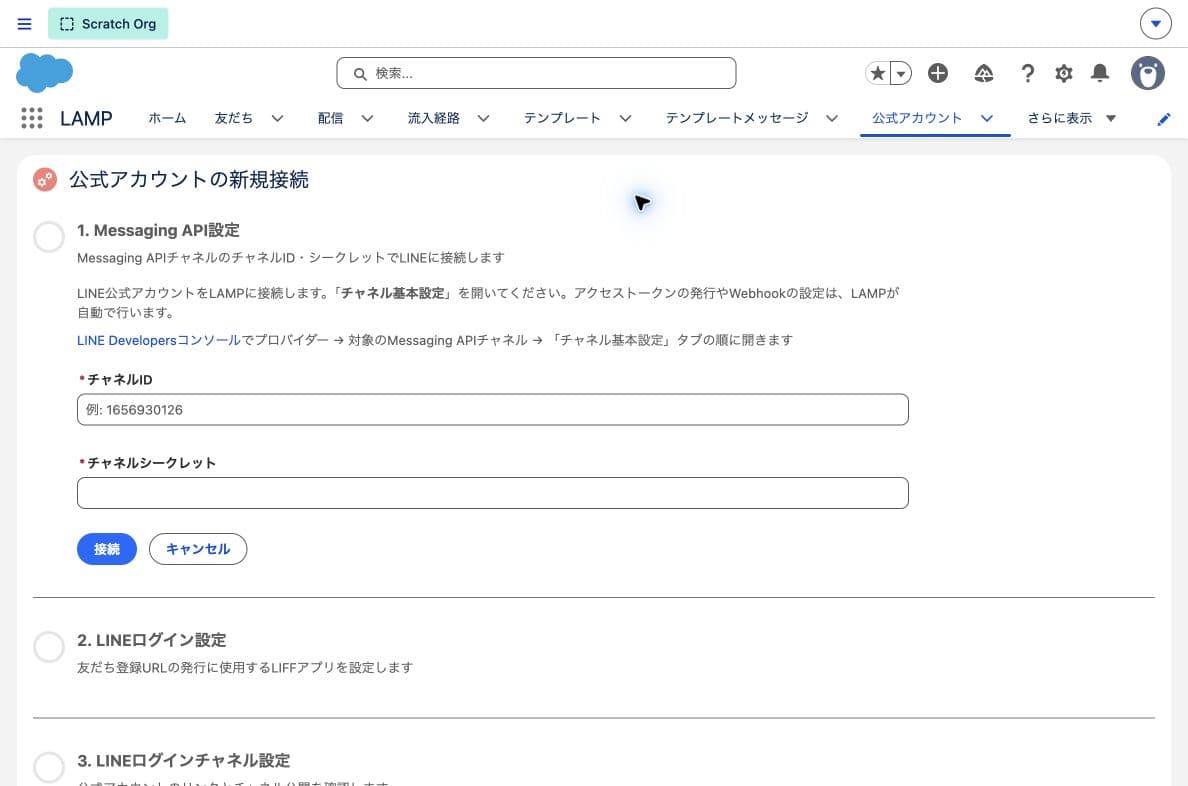Click step 2 LINEログイン設定 circle indicator
This screenshot has width=1188, height=786.
(x=48, y=647)
